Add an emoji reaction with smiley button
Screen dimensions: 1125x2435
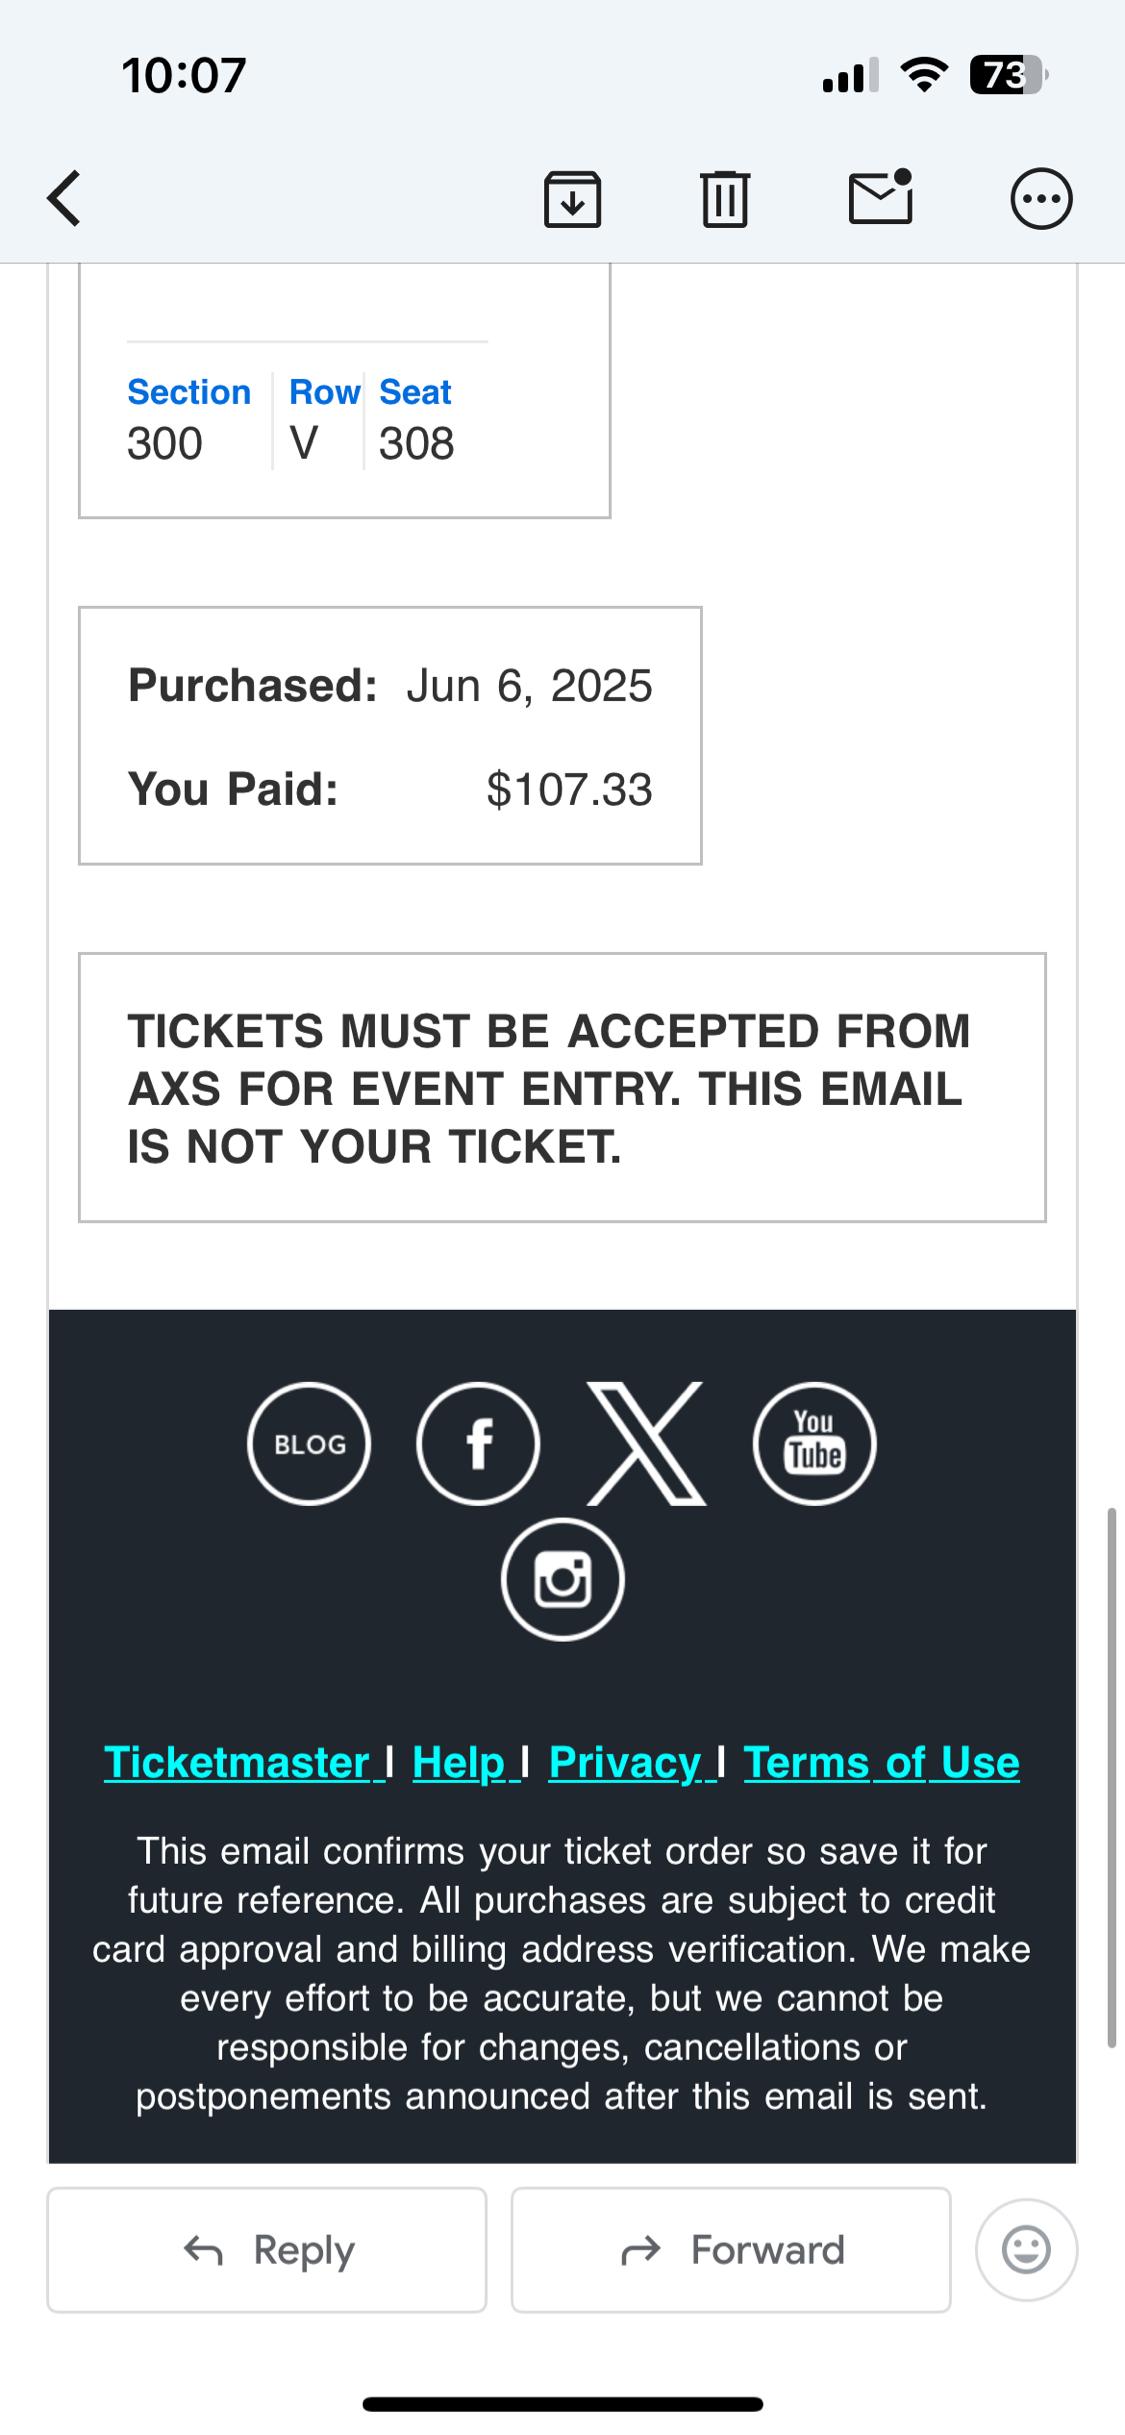[1026, 2250]
